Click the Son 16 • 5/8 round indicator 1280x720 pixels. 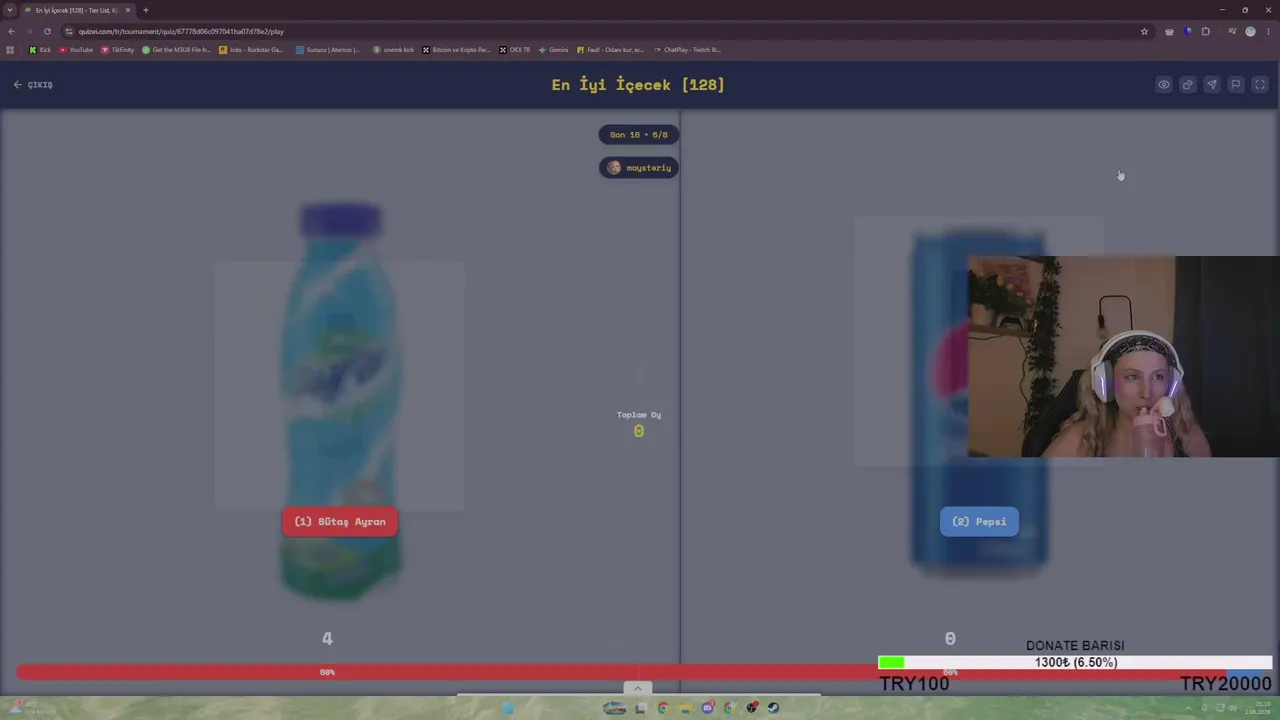(639, 135)
